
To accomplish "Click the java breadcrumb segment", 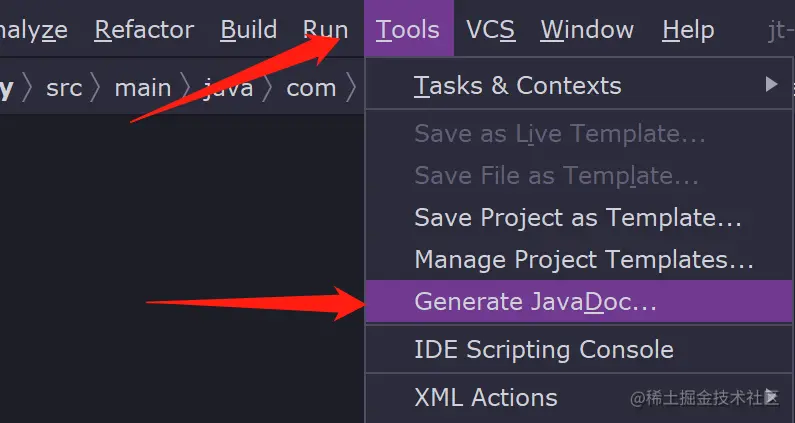I will point(227,88).
